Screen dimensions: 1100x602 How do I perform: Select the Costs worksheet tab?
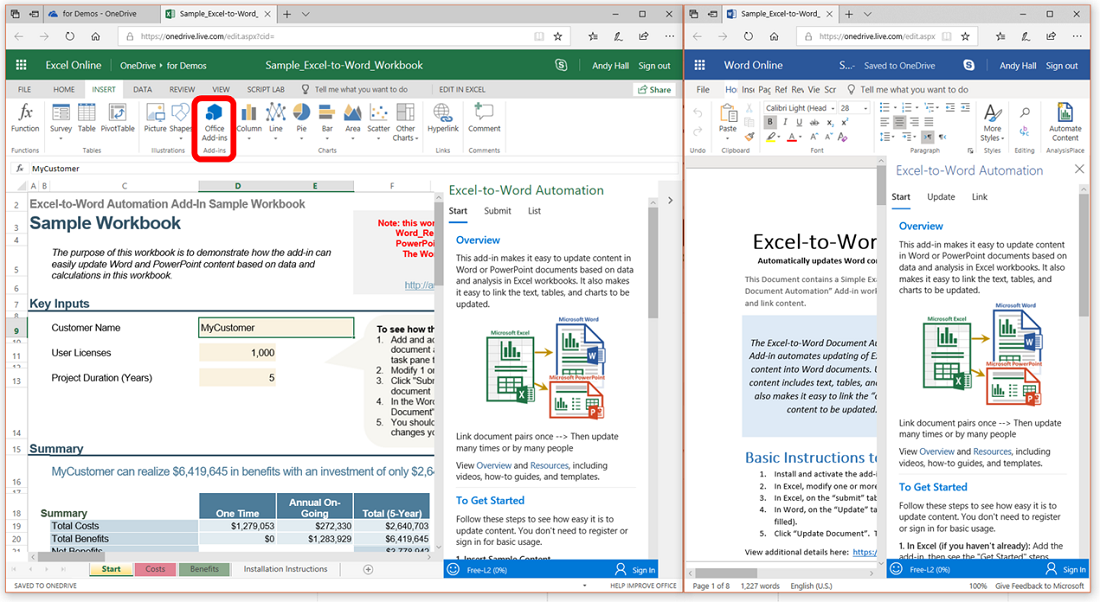coord(155,569)
